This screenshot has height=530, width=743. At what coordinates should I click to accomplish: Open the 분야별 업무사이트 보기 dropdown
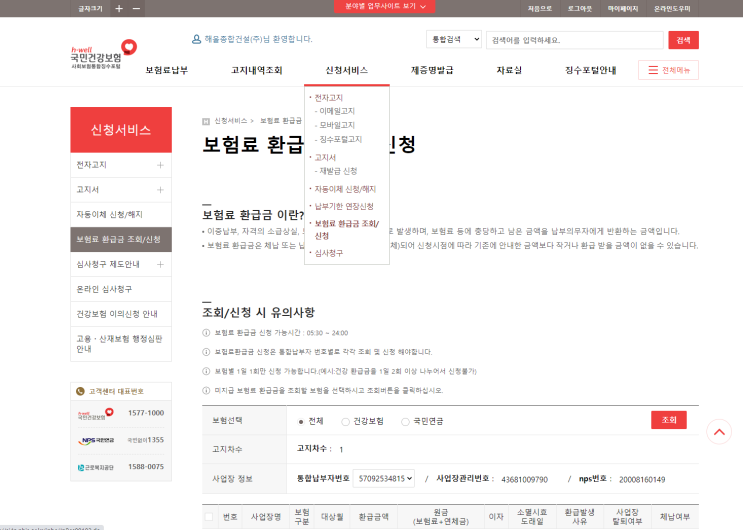click(x=384, y=6)
